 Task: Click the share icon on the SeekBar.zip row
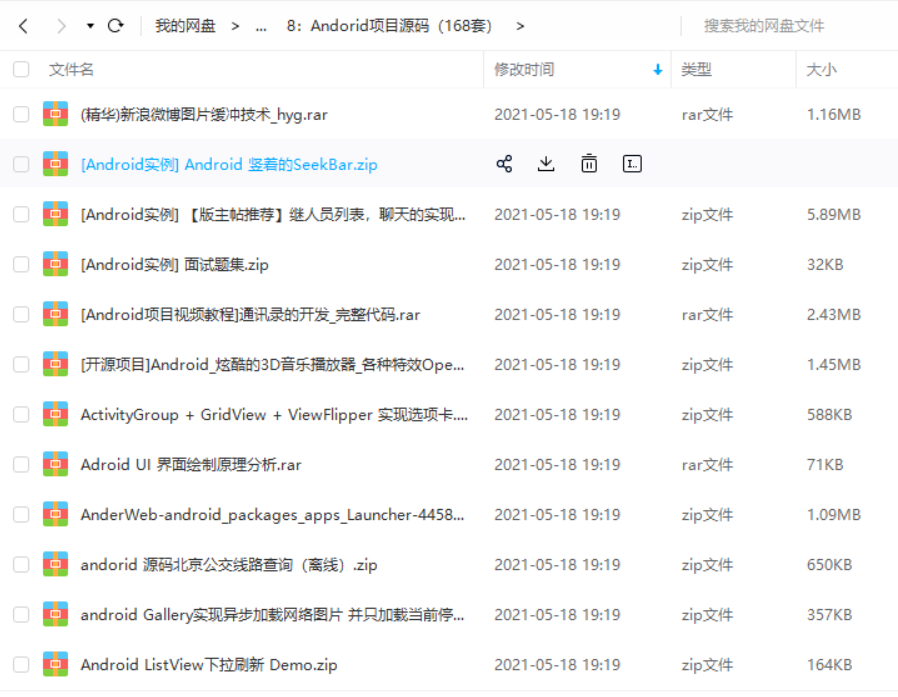click(504, 164)
